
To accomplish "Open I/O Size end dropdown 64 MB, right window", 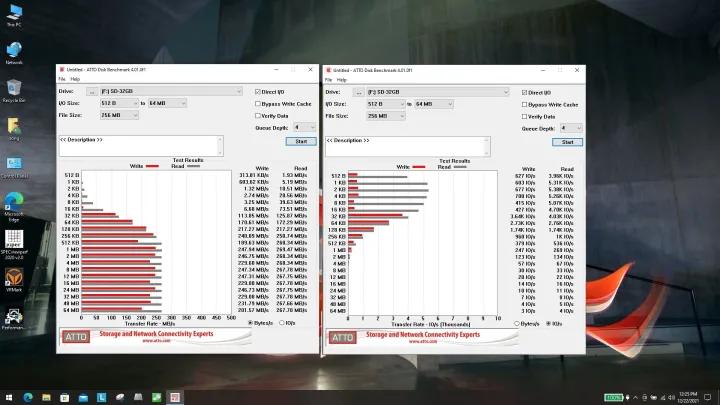I will pos(434,104).
